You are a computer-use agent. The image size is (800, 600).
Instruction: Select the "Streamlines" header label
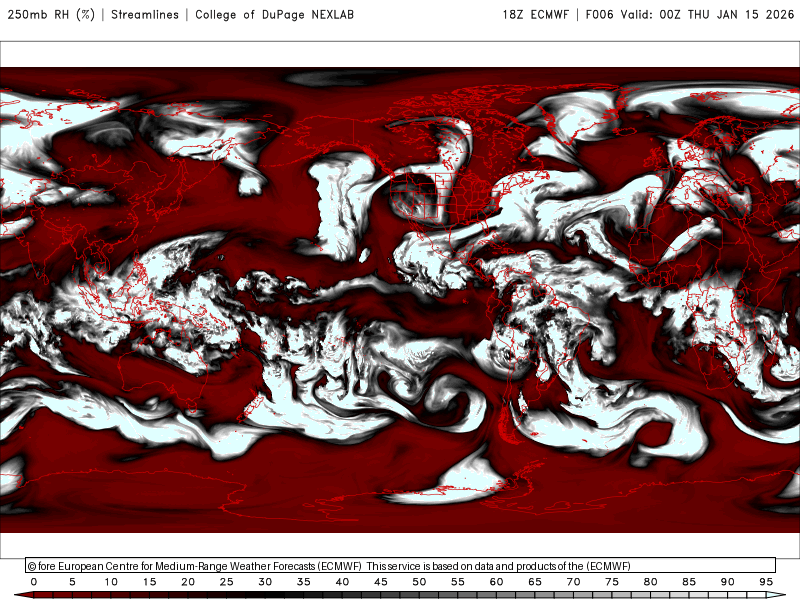[145, 15]
